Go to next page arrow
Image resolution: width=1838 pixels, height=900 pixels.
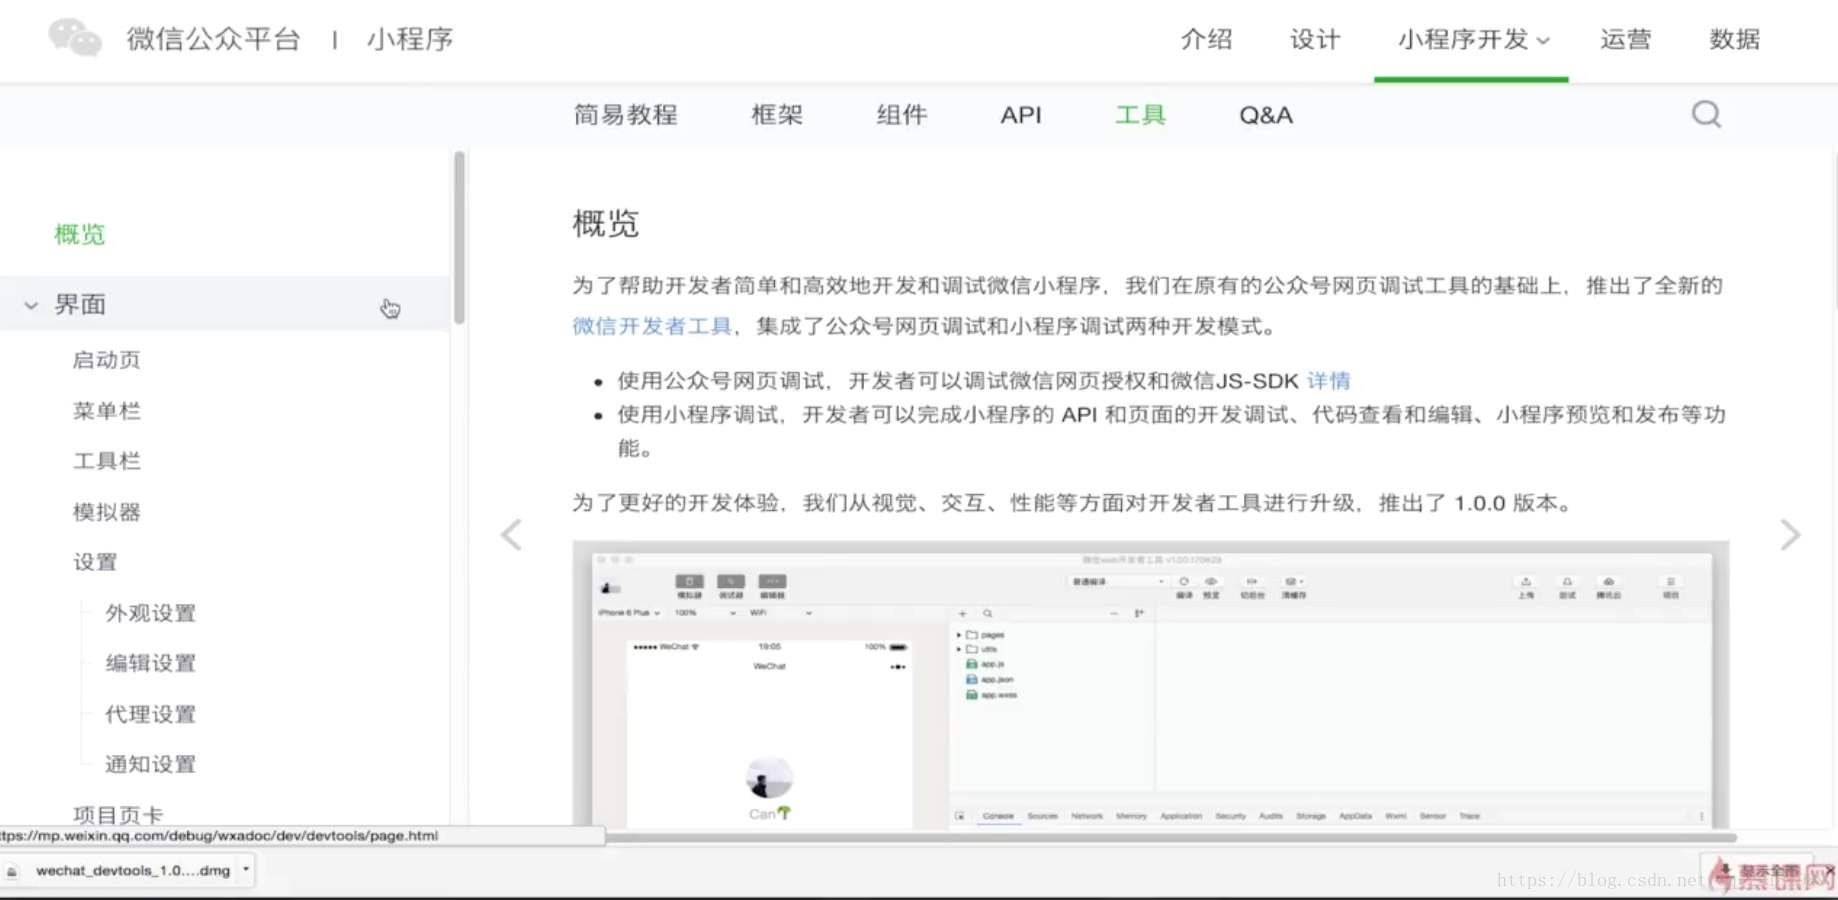tap(1790, 535)
